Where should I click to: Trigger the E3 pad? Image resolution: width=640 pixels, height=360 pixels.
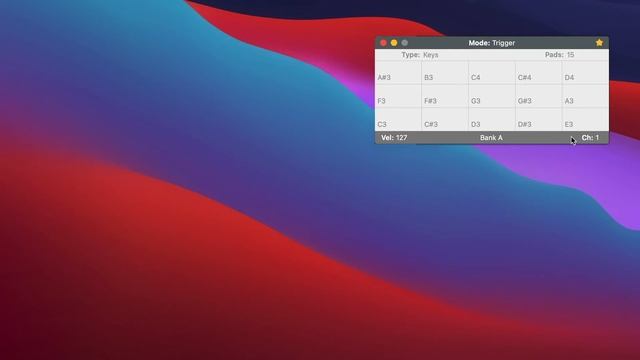[585, 120]
